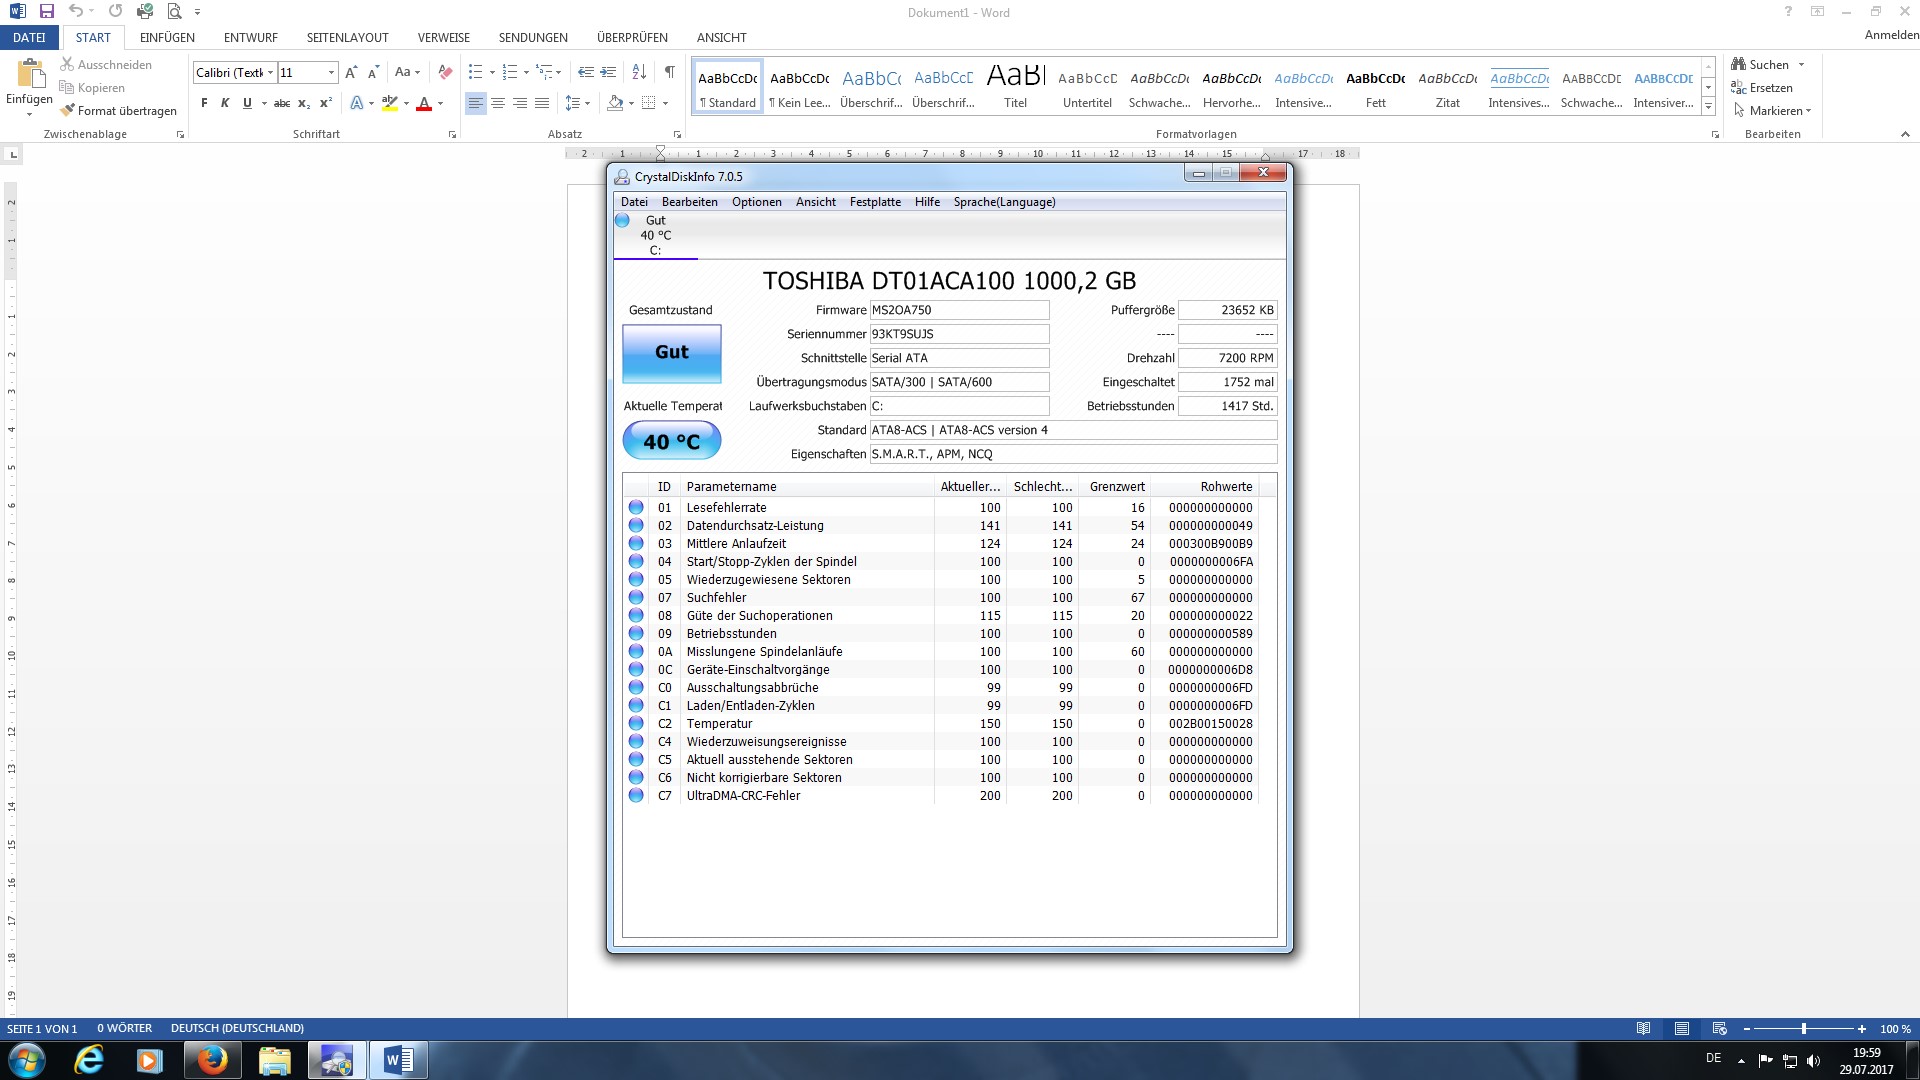This screenshot has height=1080, width=1920.
Task: Clear all formatting with the eraser icon
Action: point(445,73)
